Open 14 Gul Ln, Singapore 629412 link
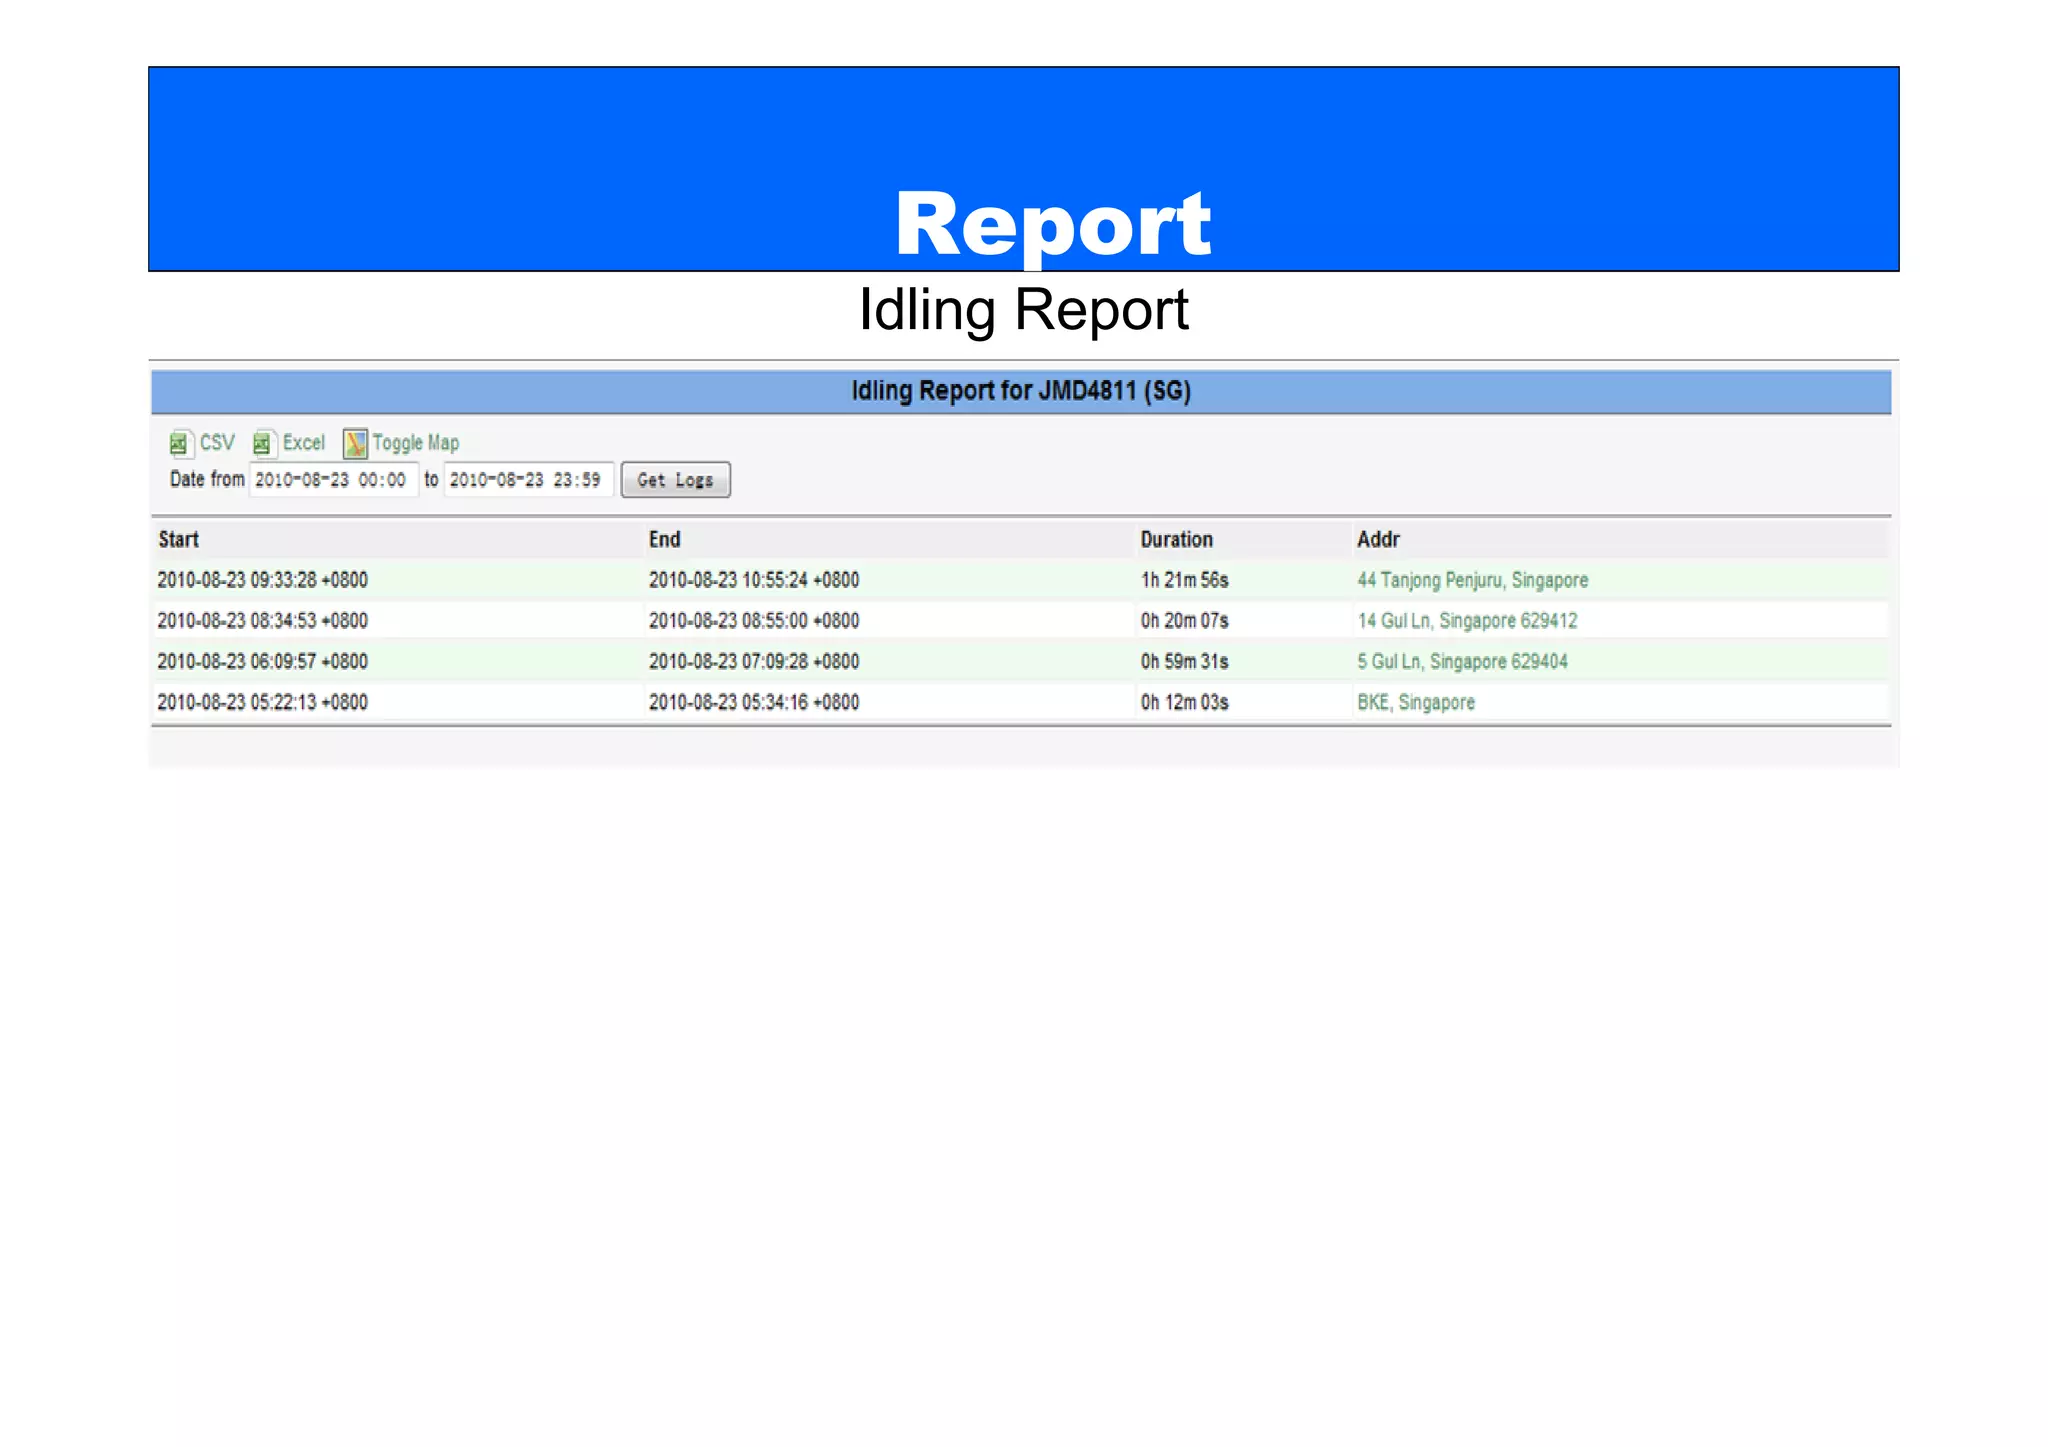 1467,621
